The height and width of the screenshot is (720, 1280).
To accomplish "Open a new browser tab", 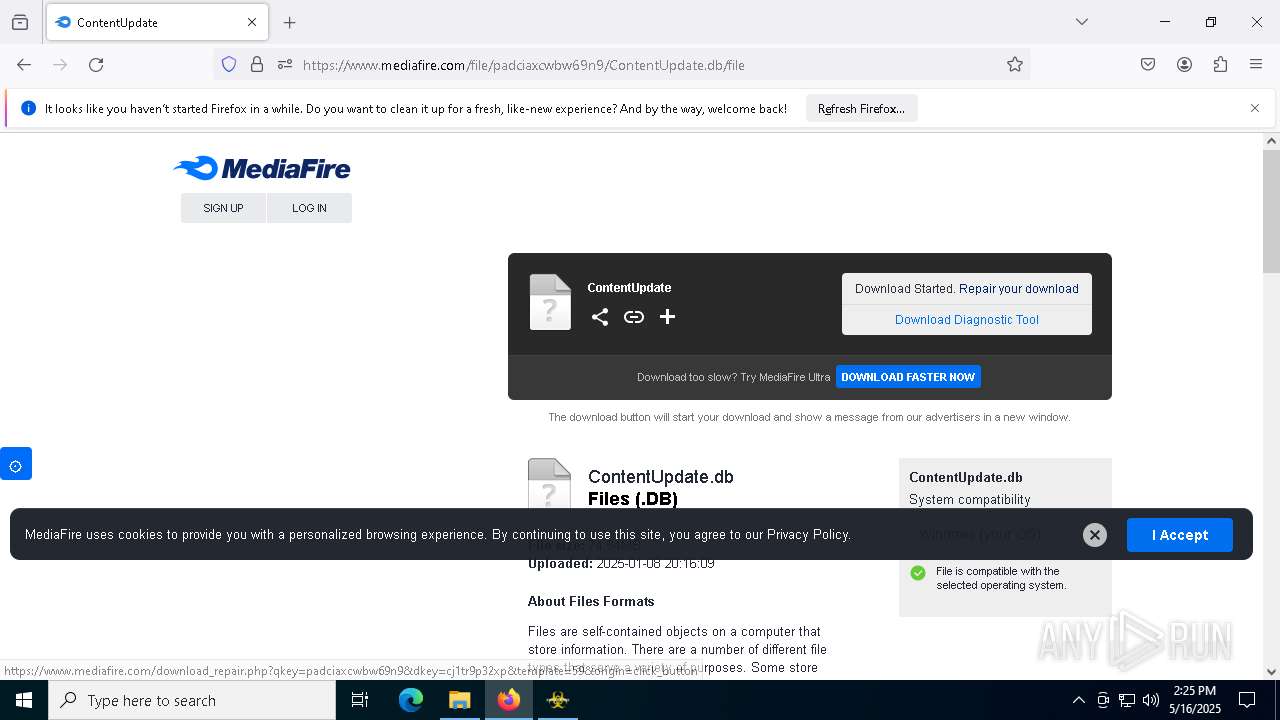I will coord(290,22).
